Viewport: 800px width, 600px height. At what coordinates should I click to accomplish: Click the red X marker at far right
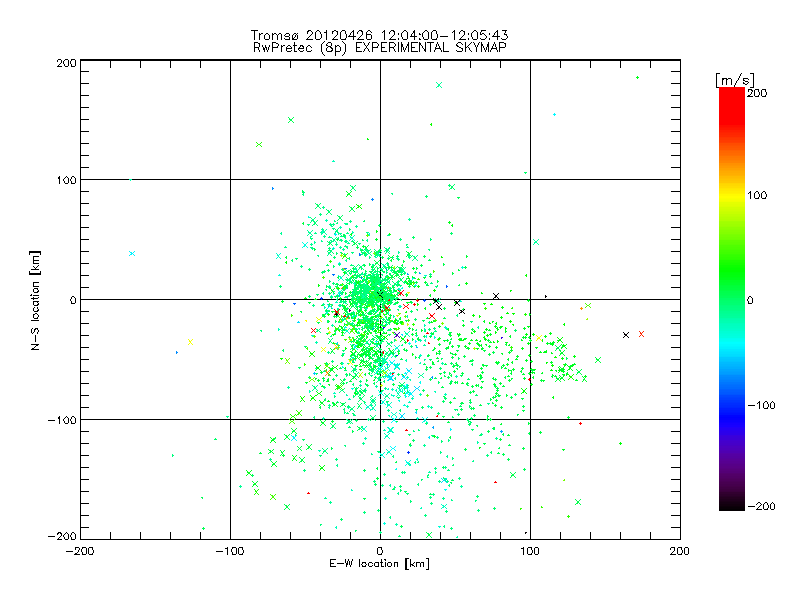641,334
